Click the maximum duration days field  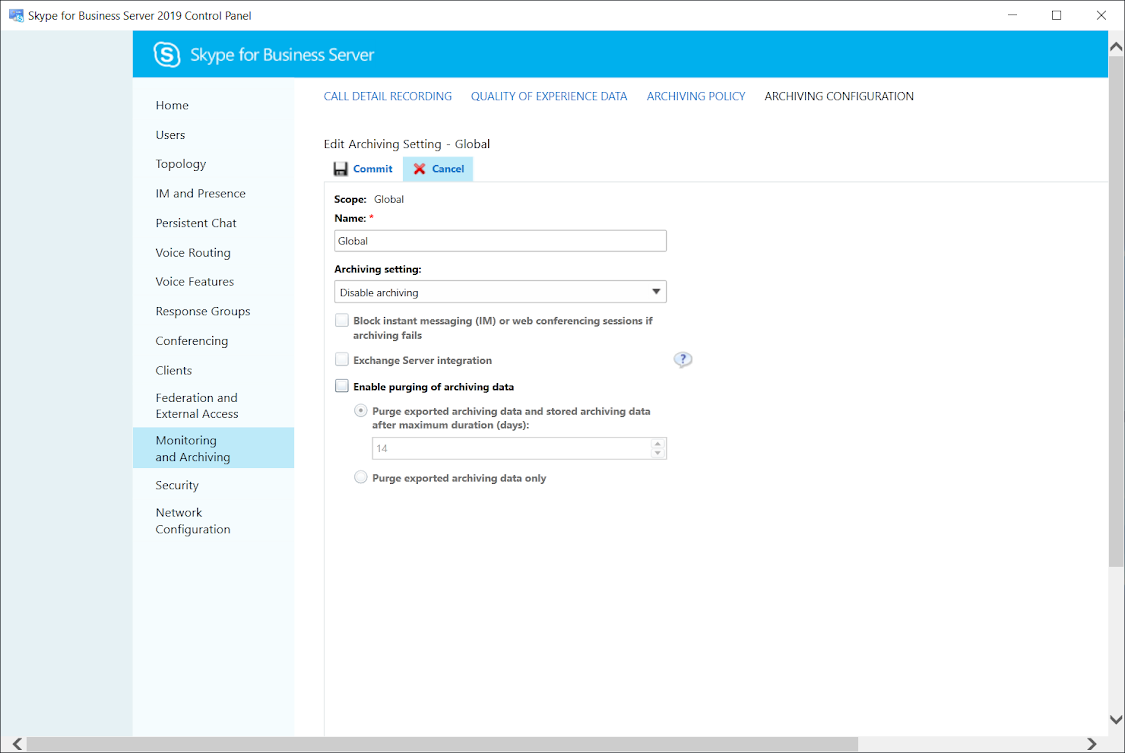(512, 448)
